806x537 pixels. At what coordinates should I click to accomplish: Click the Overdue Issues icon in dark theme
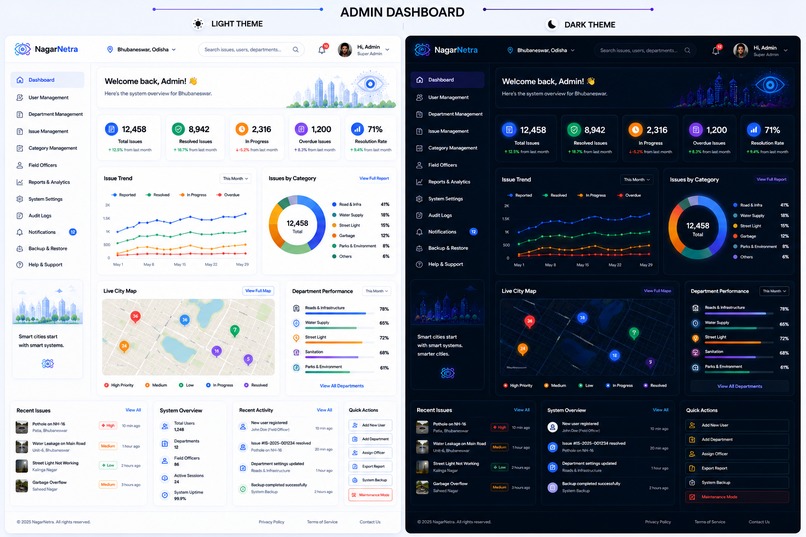coord(695,129)
